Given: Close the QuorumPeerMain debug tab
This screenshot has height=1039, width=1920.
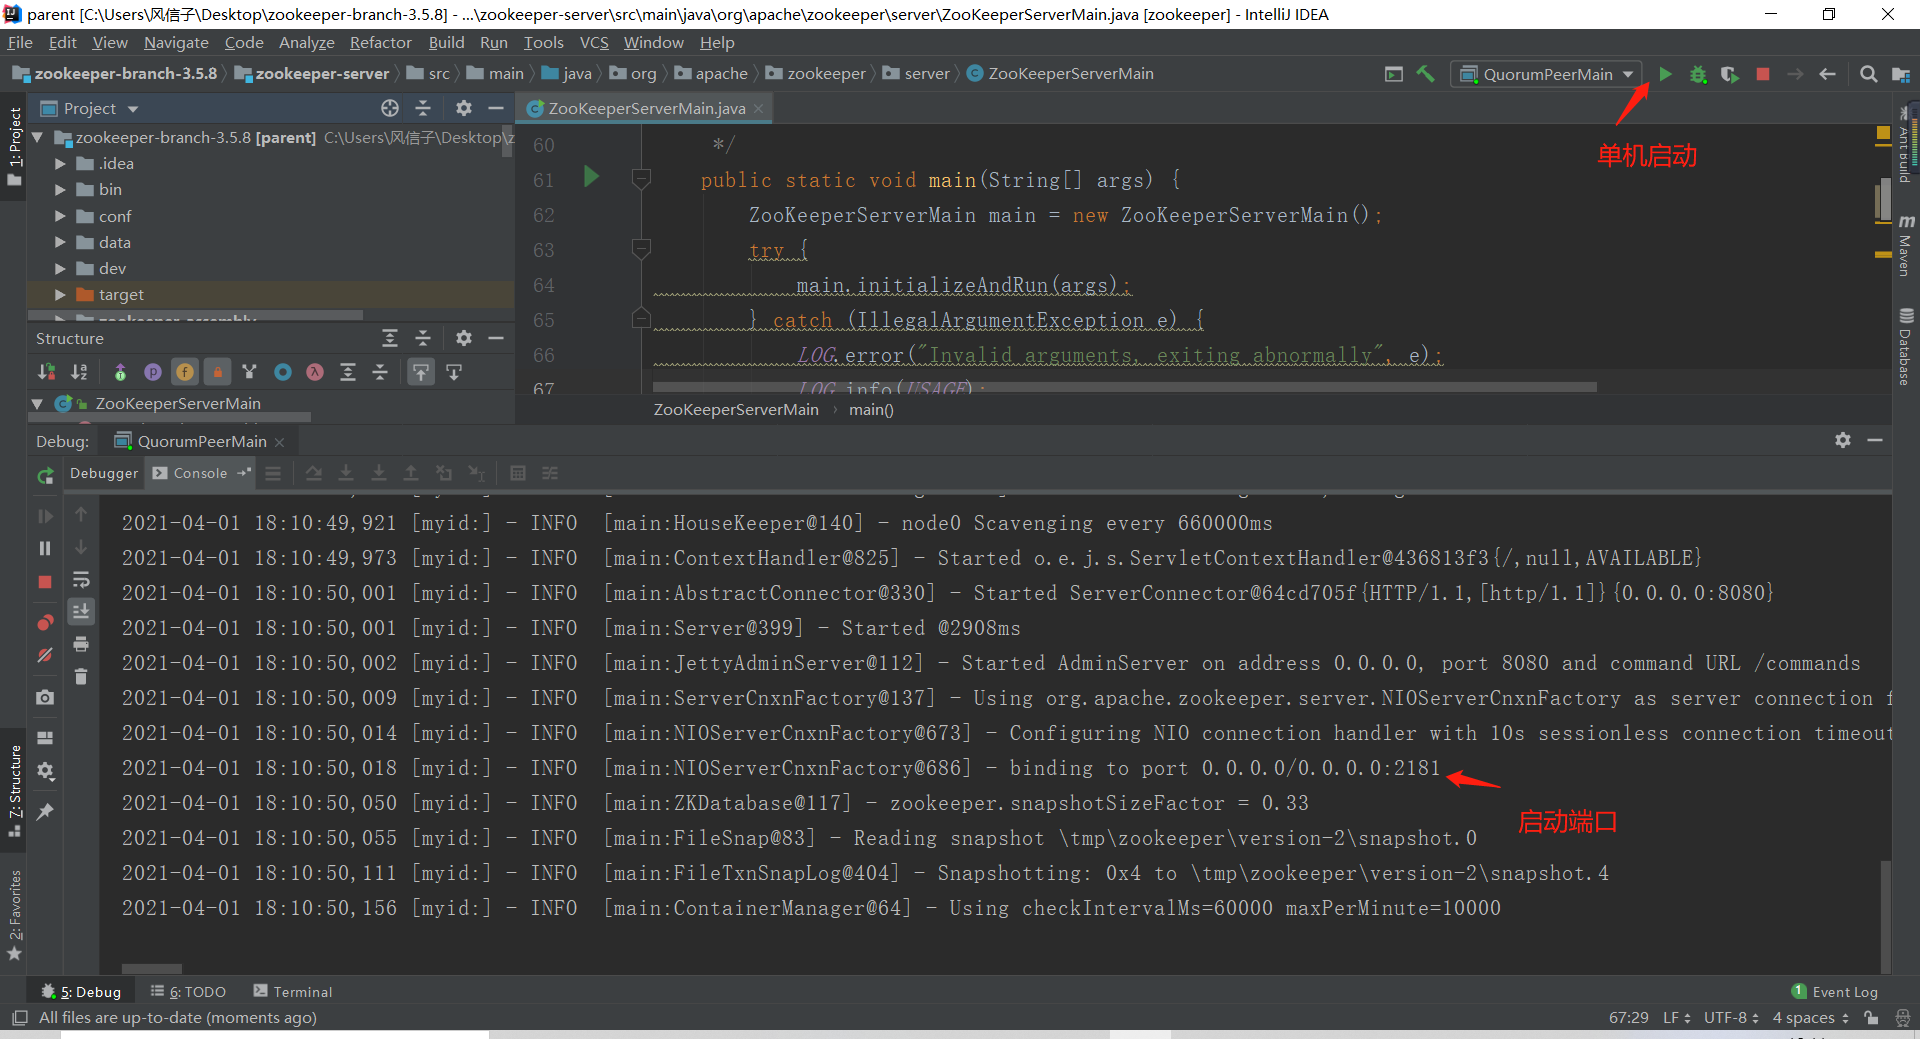Looking at the screenshot, I should click(279, 442).
